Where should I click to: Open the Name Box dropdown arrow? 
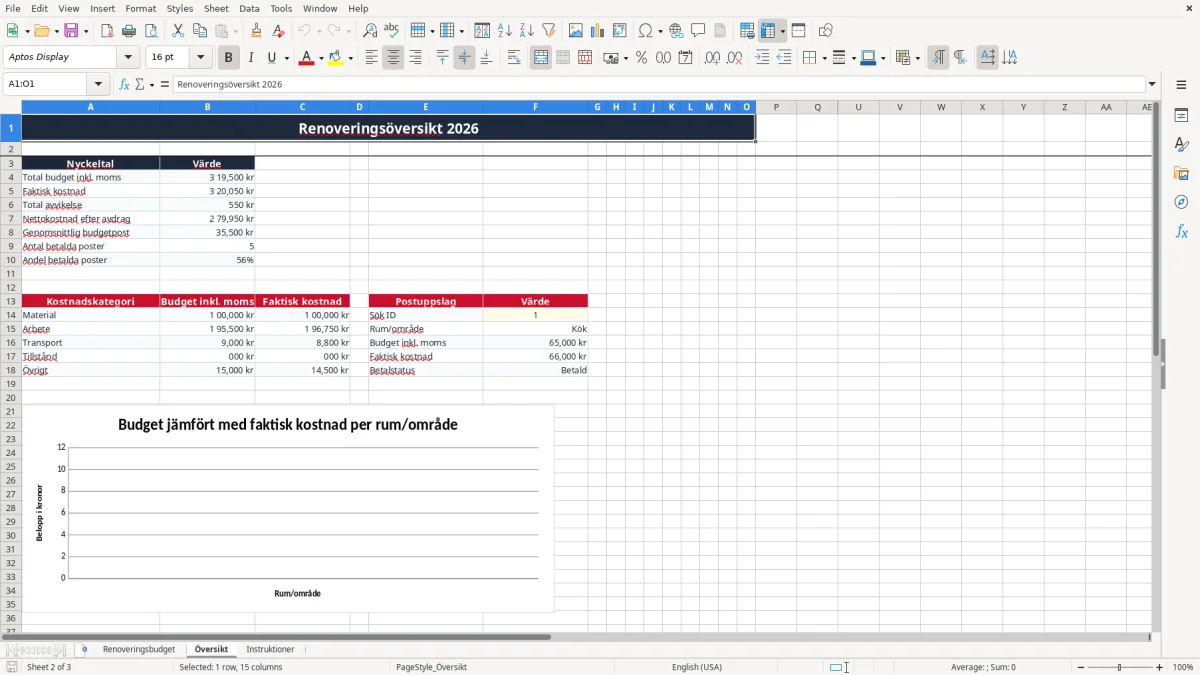pos(98,85)
